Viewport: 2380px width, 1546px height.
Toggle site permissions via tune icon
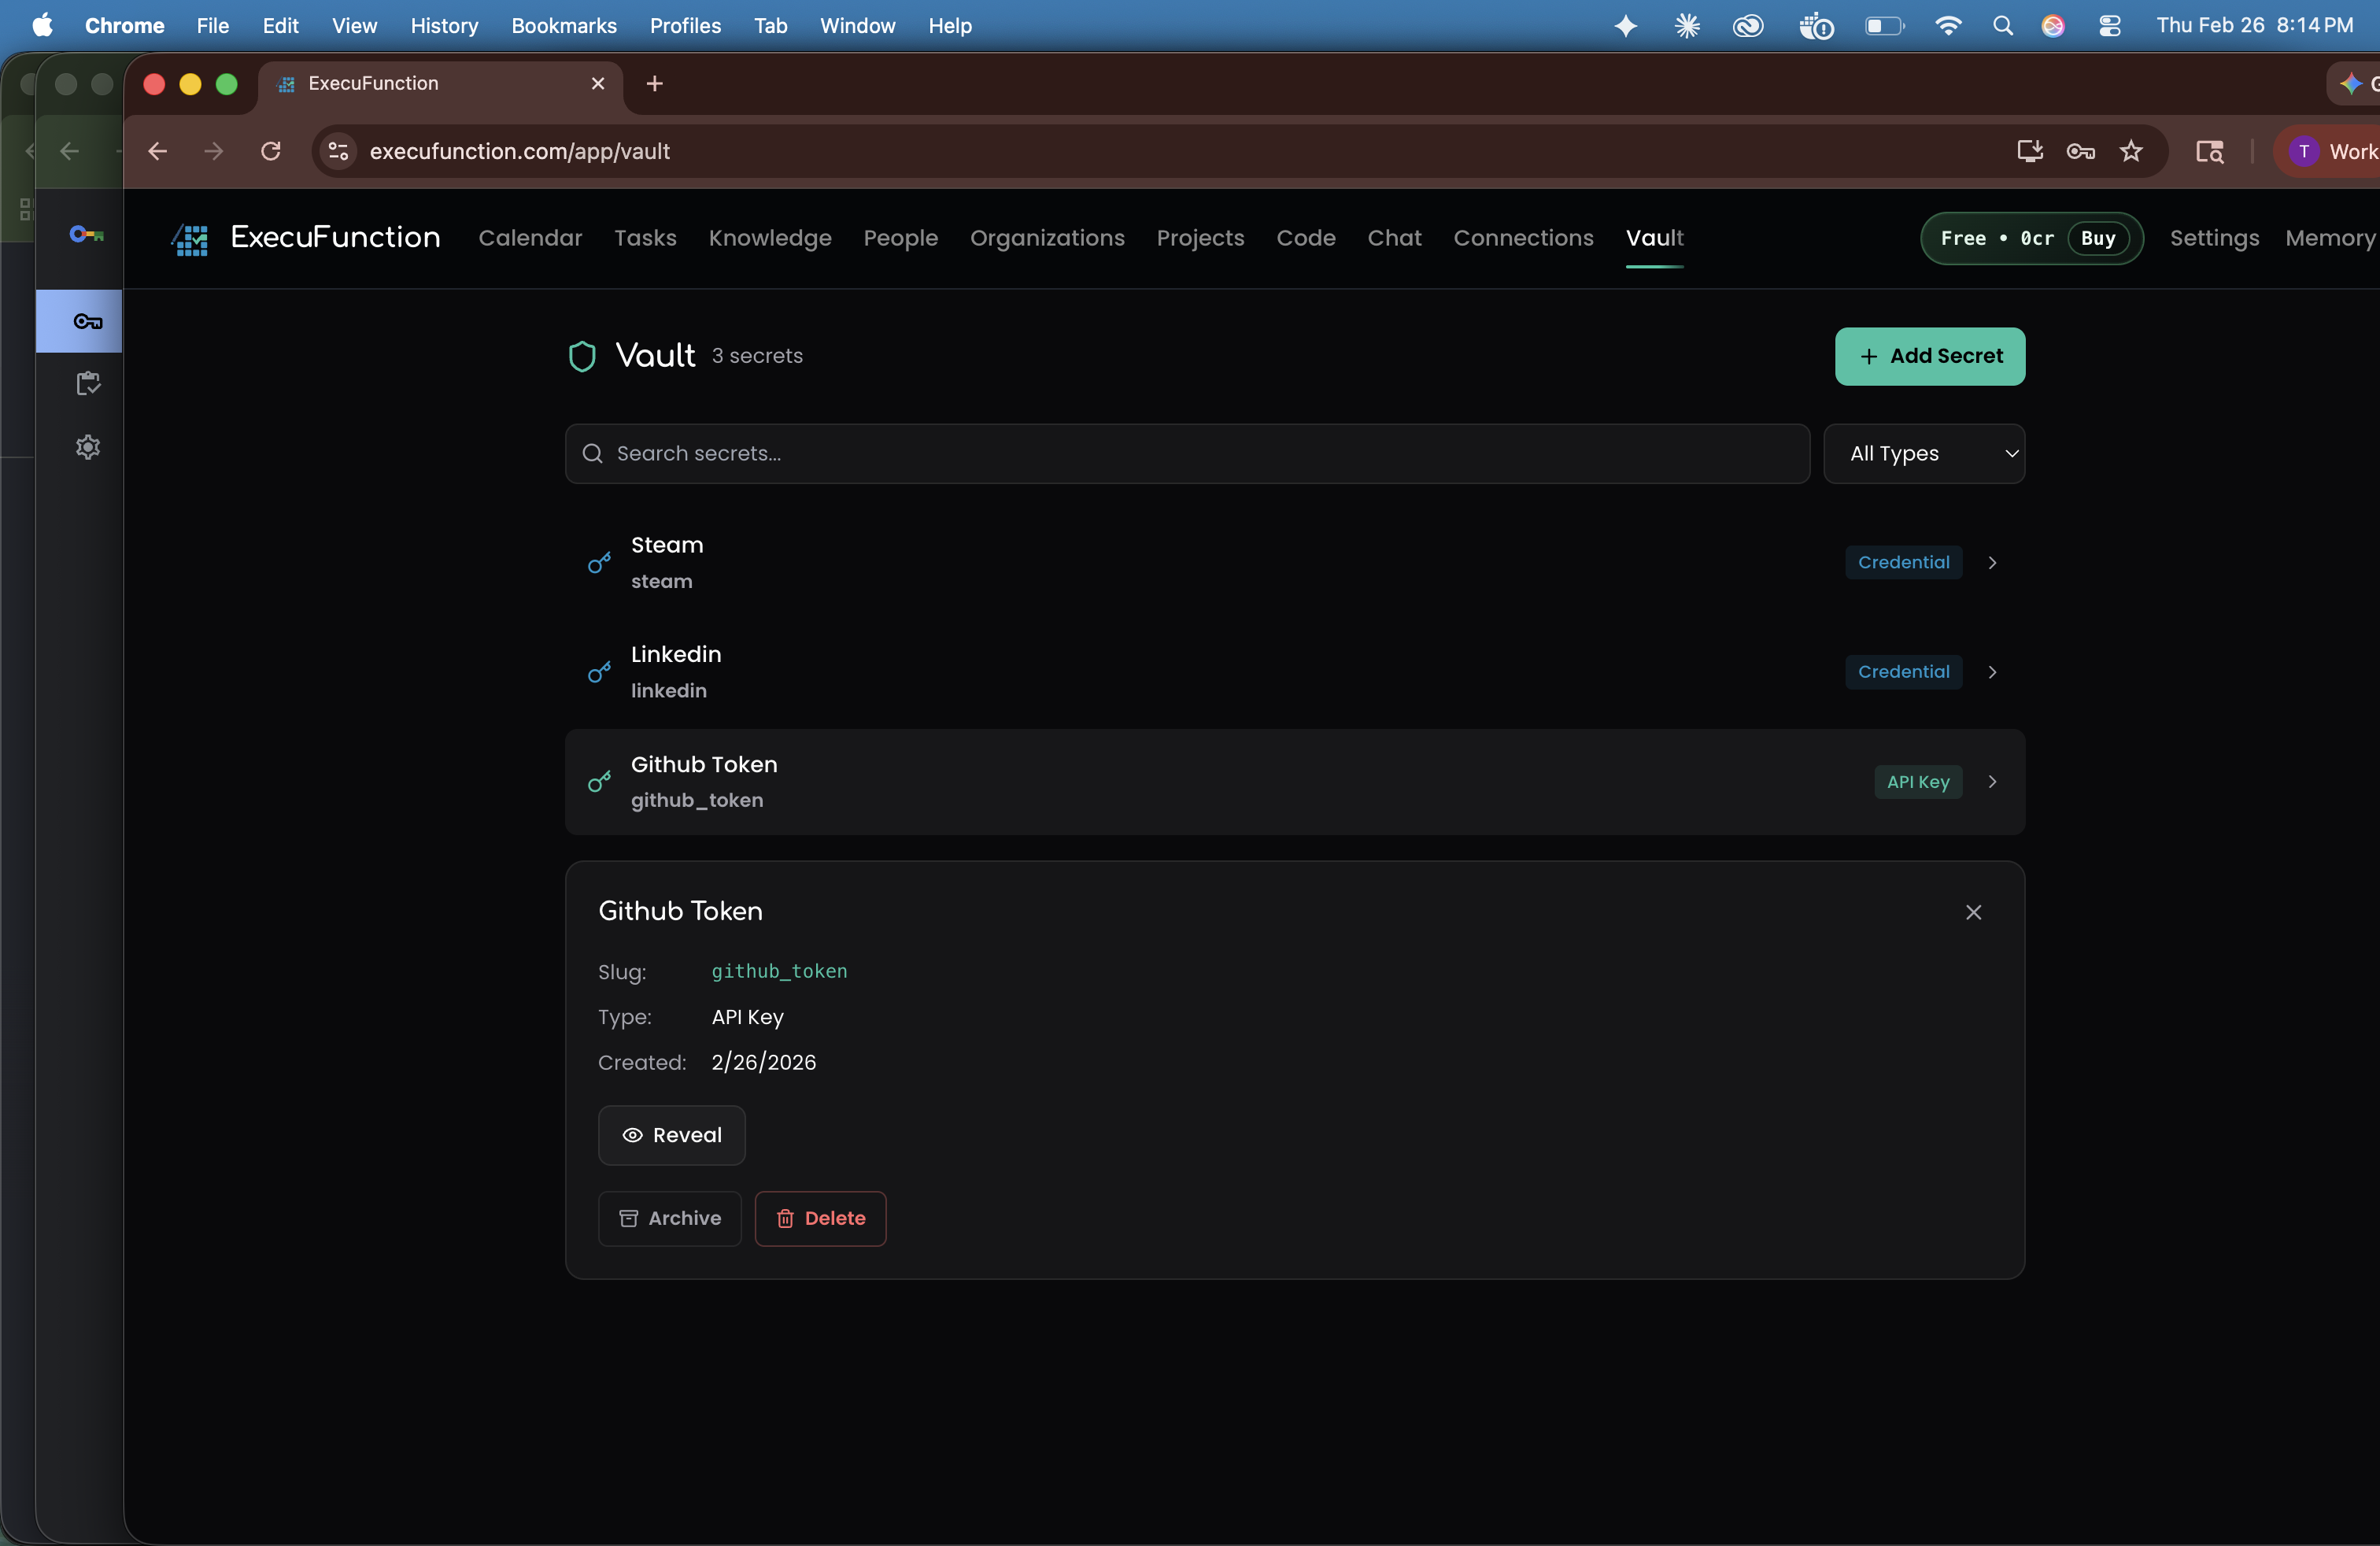click(337, 151)
